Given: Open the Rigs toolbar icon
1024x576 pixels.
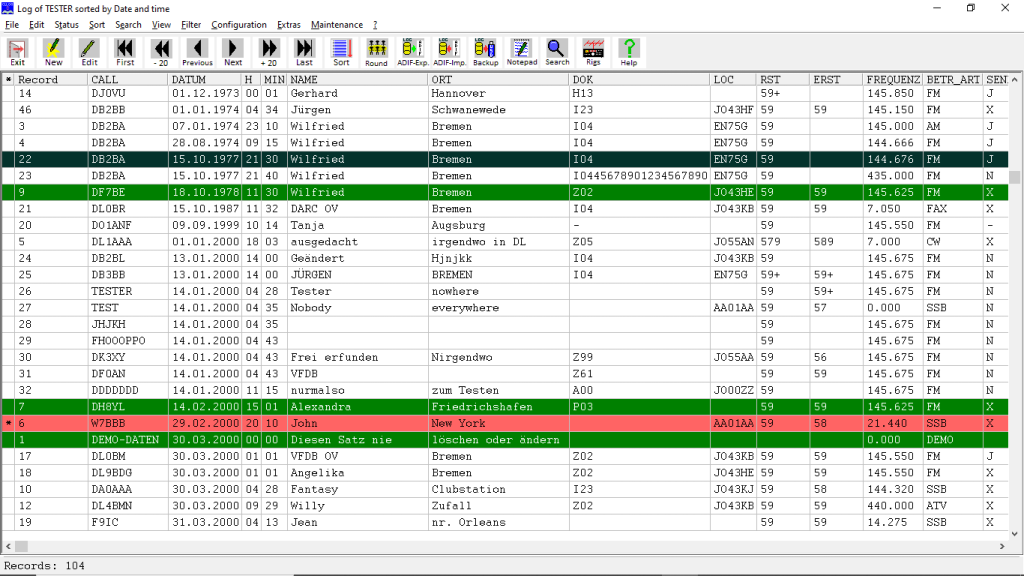Looking at the screenshot, I should click(x=593, y=52).
